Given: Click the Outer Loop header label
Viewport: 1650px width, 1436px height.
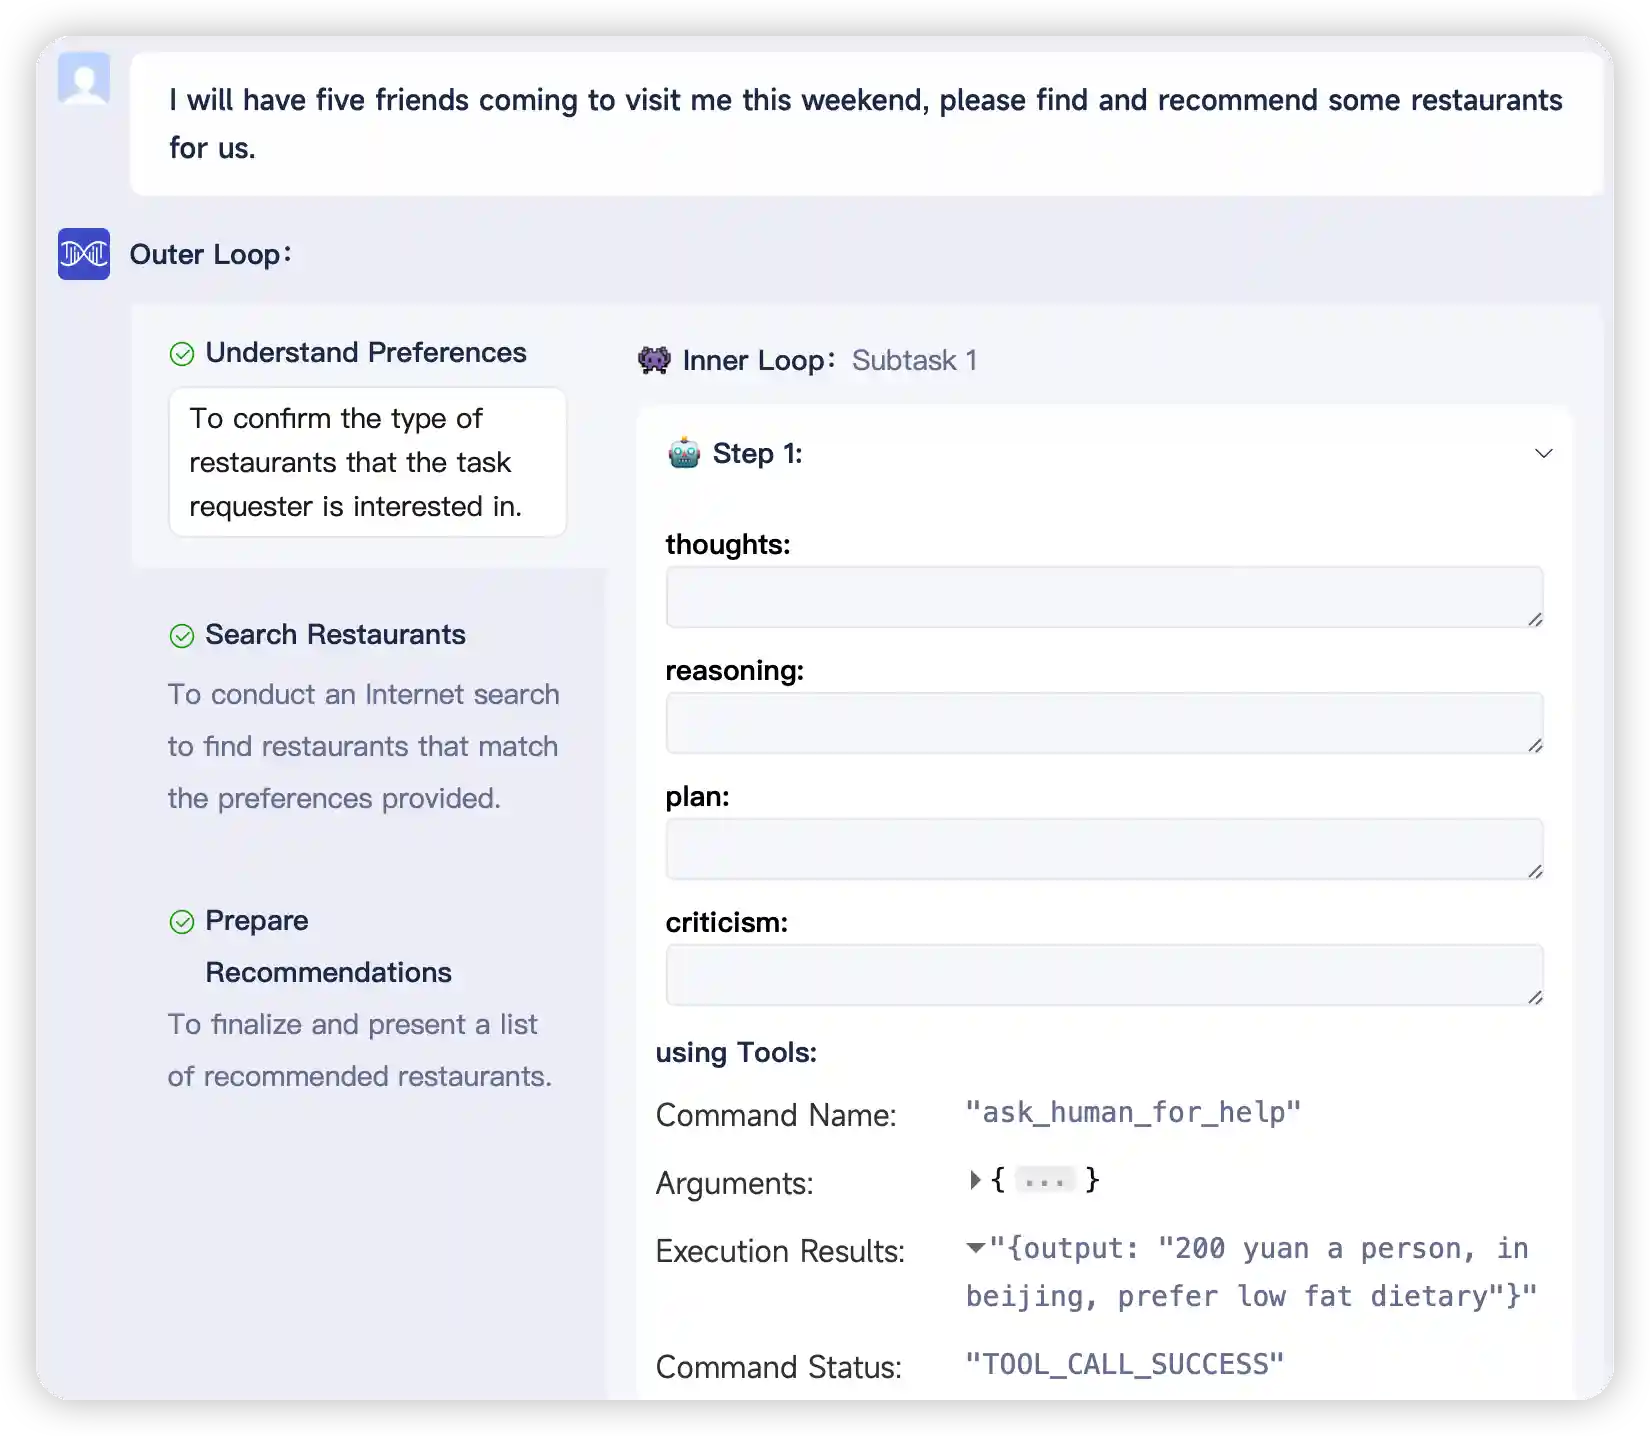Looking at the screenshot, I should (208, 254).
